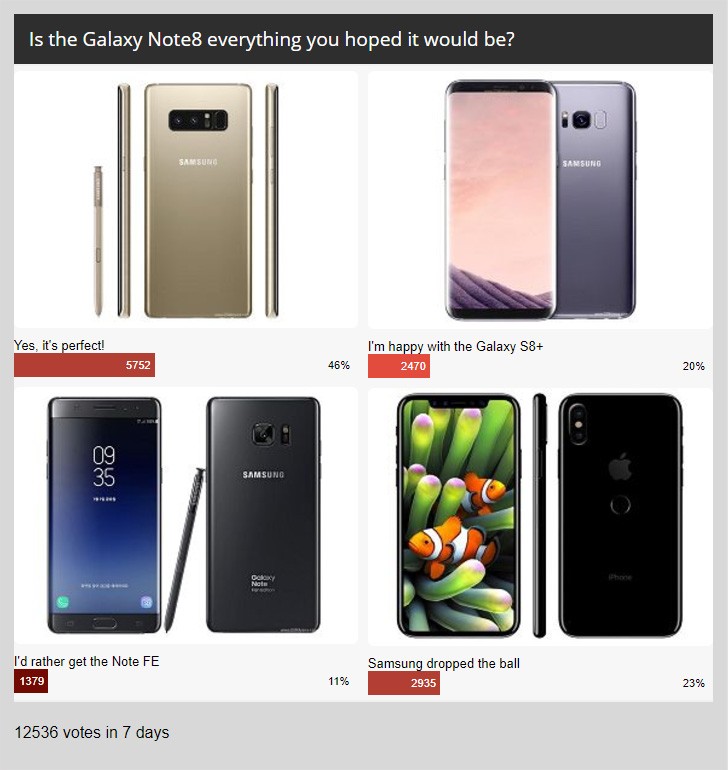Click the dark red bar showing 1379 votes
Screen dimensions: 728x770
[x=31, y=681]
